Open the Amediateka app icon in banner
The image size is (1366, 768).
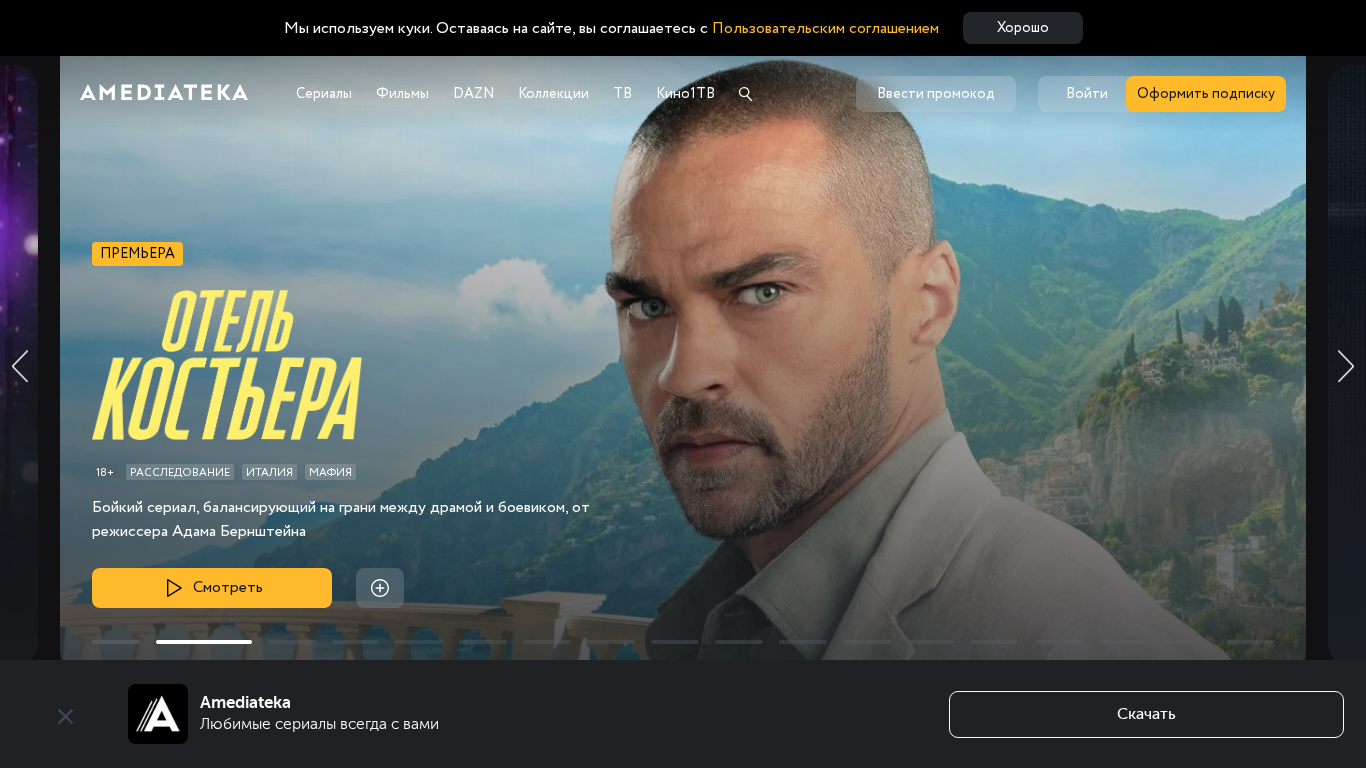pyautogui.click(x=158, y=714)
